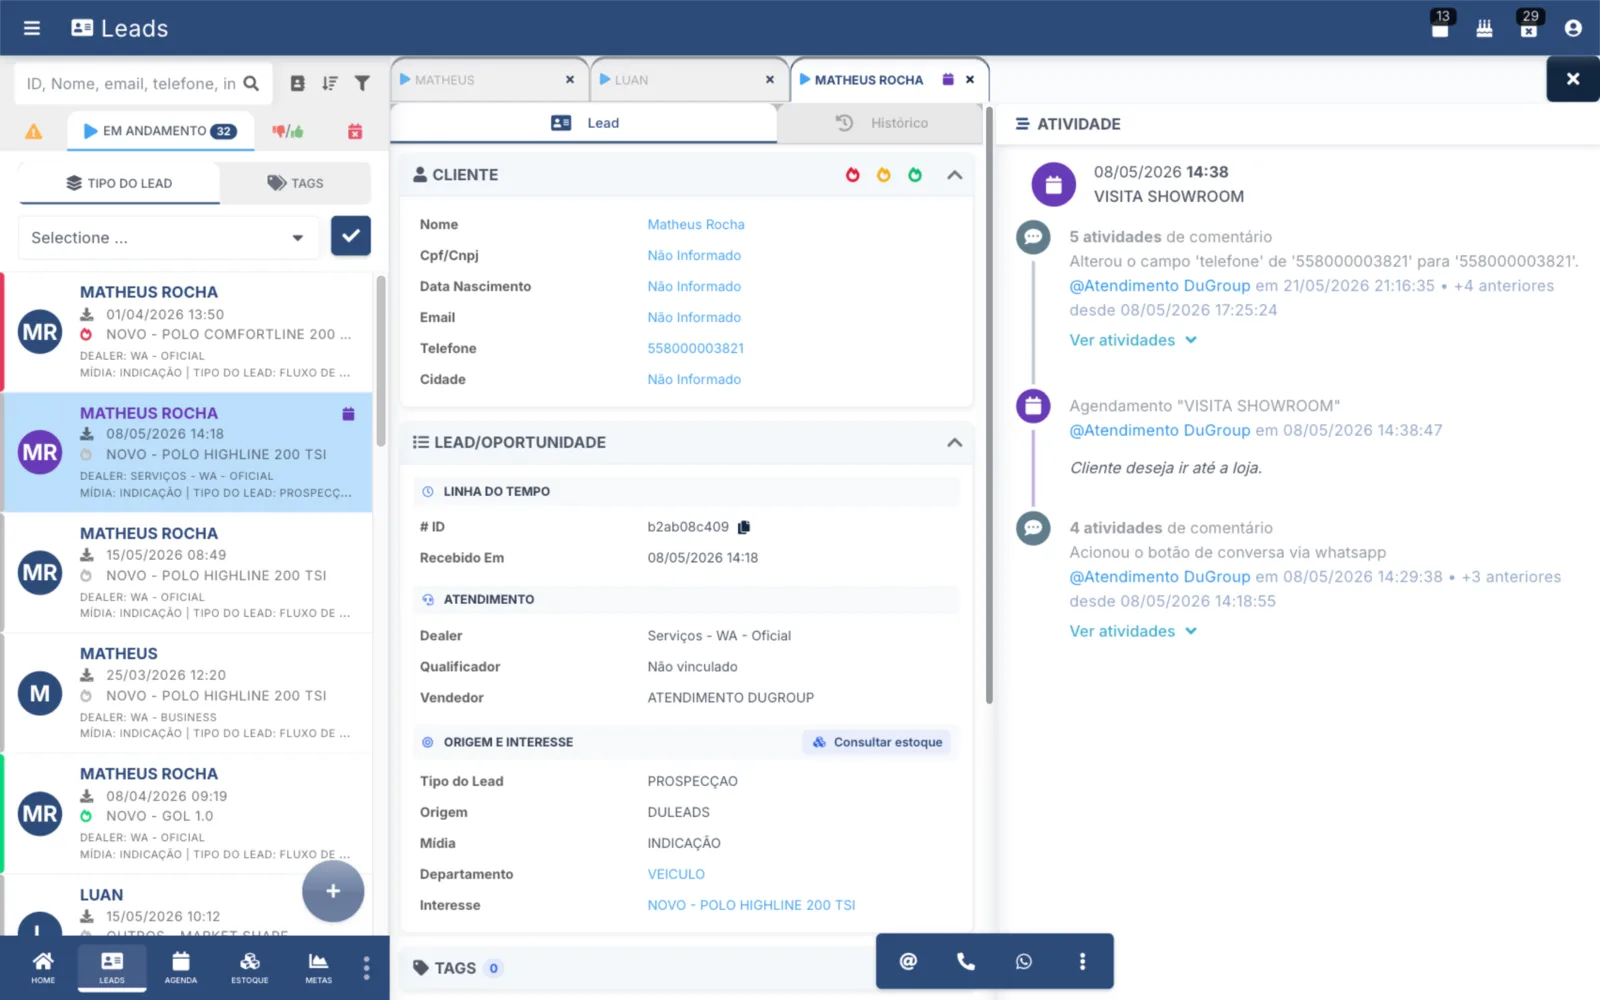The width and height of the screenshot is (1600, 1000).
Task: Switch to thumbs down/up leads tab
Action: (288, 131)
